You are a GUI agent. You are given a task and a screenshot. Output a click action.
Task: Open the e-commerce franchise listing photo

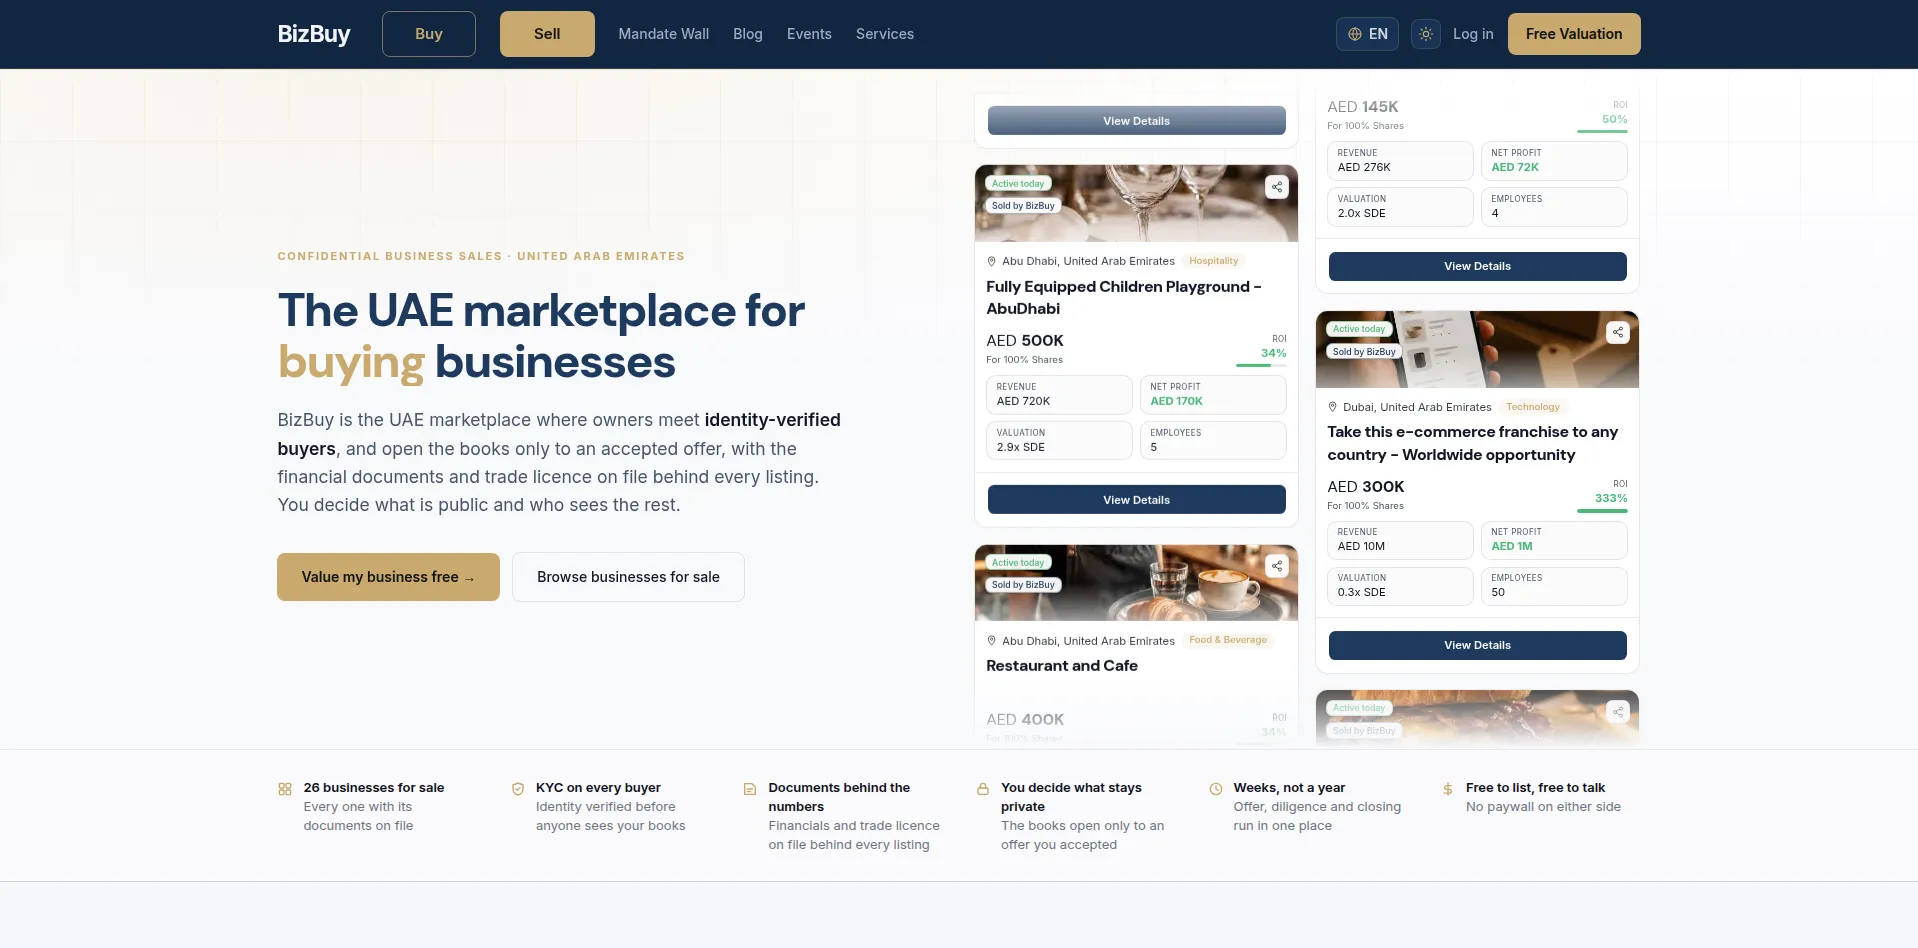tap(1477, 349)
